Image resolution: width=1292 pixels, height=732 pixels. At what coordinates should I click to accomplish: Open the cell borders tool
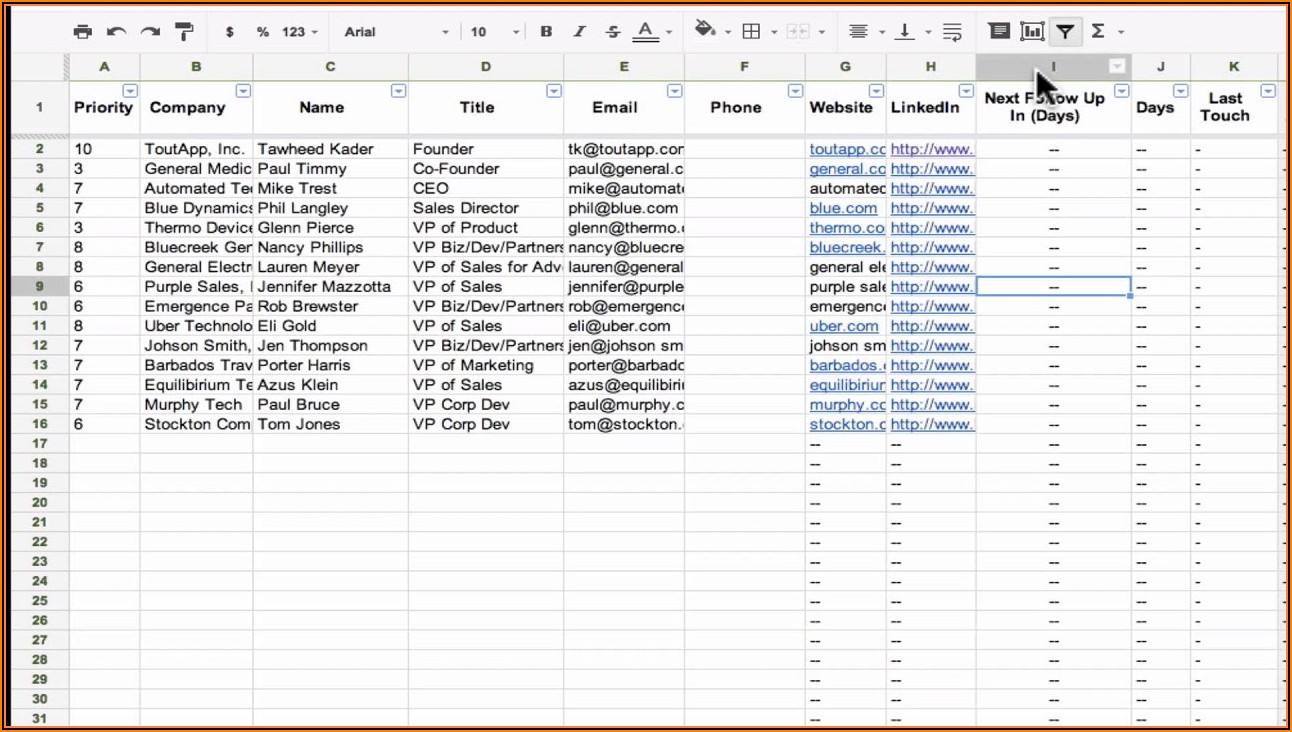coord(751,31)
